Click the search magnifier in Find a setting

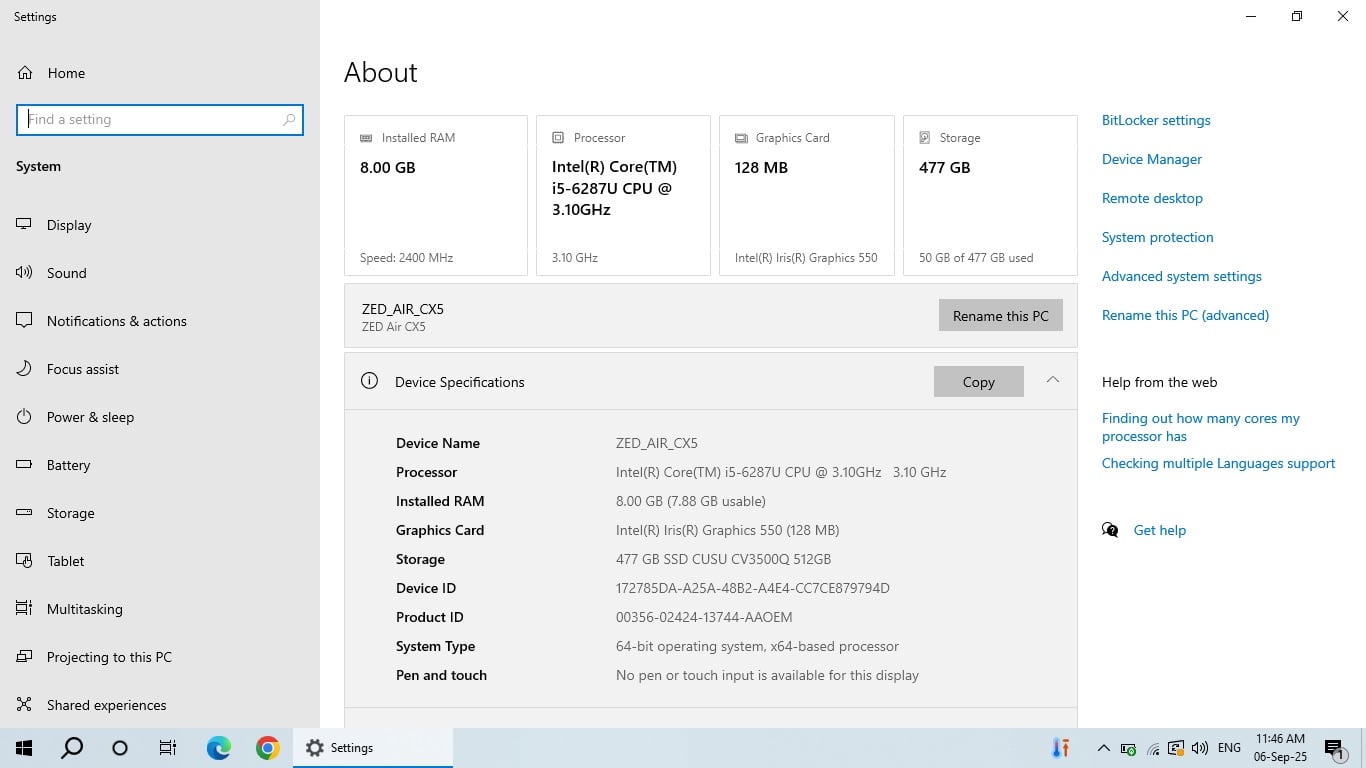pos(289,119)
